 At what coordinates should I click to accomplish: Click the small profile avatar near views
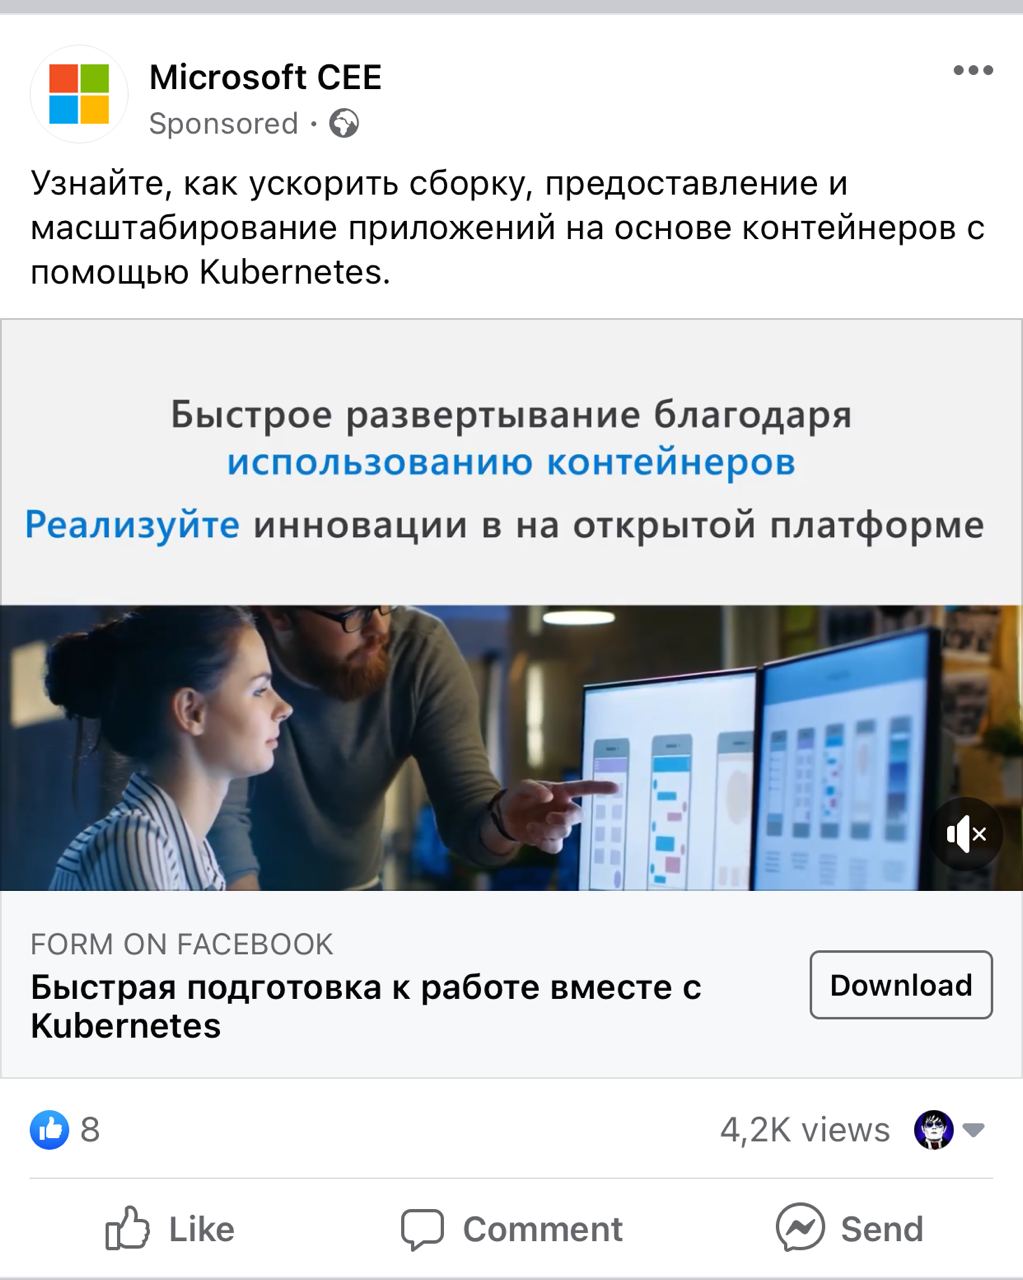click(x=934, y=1130)
